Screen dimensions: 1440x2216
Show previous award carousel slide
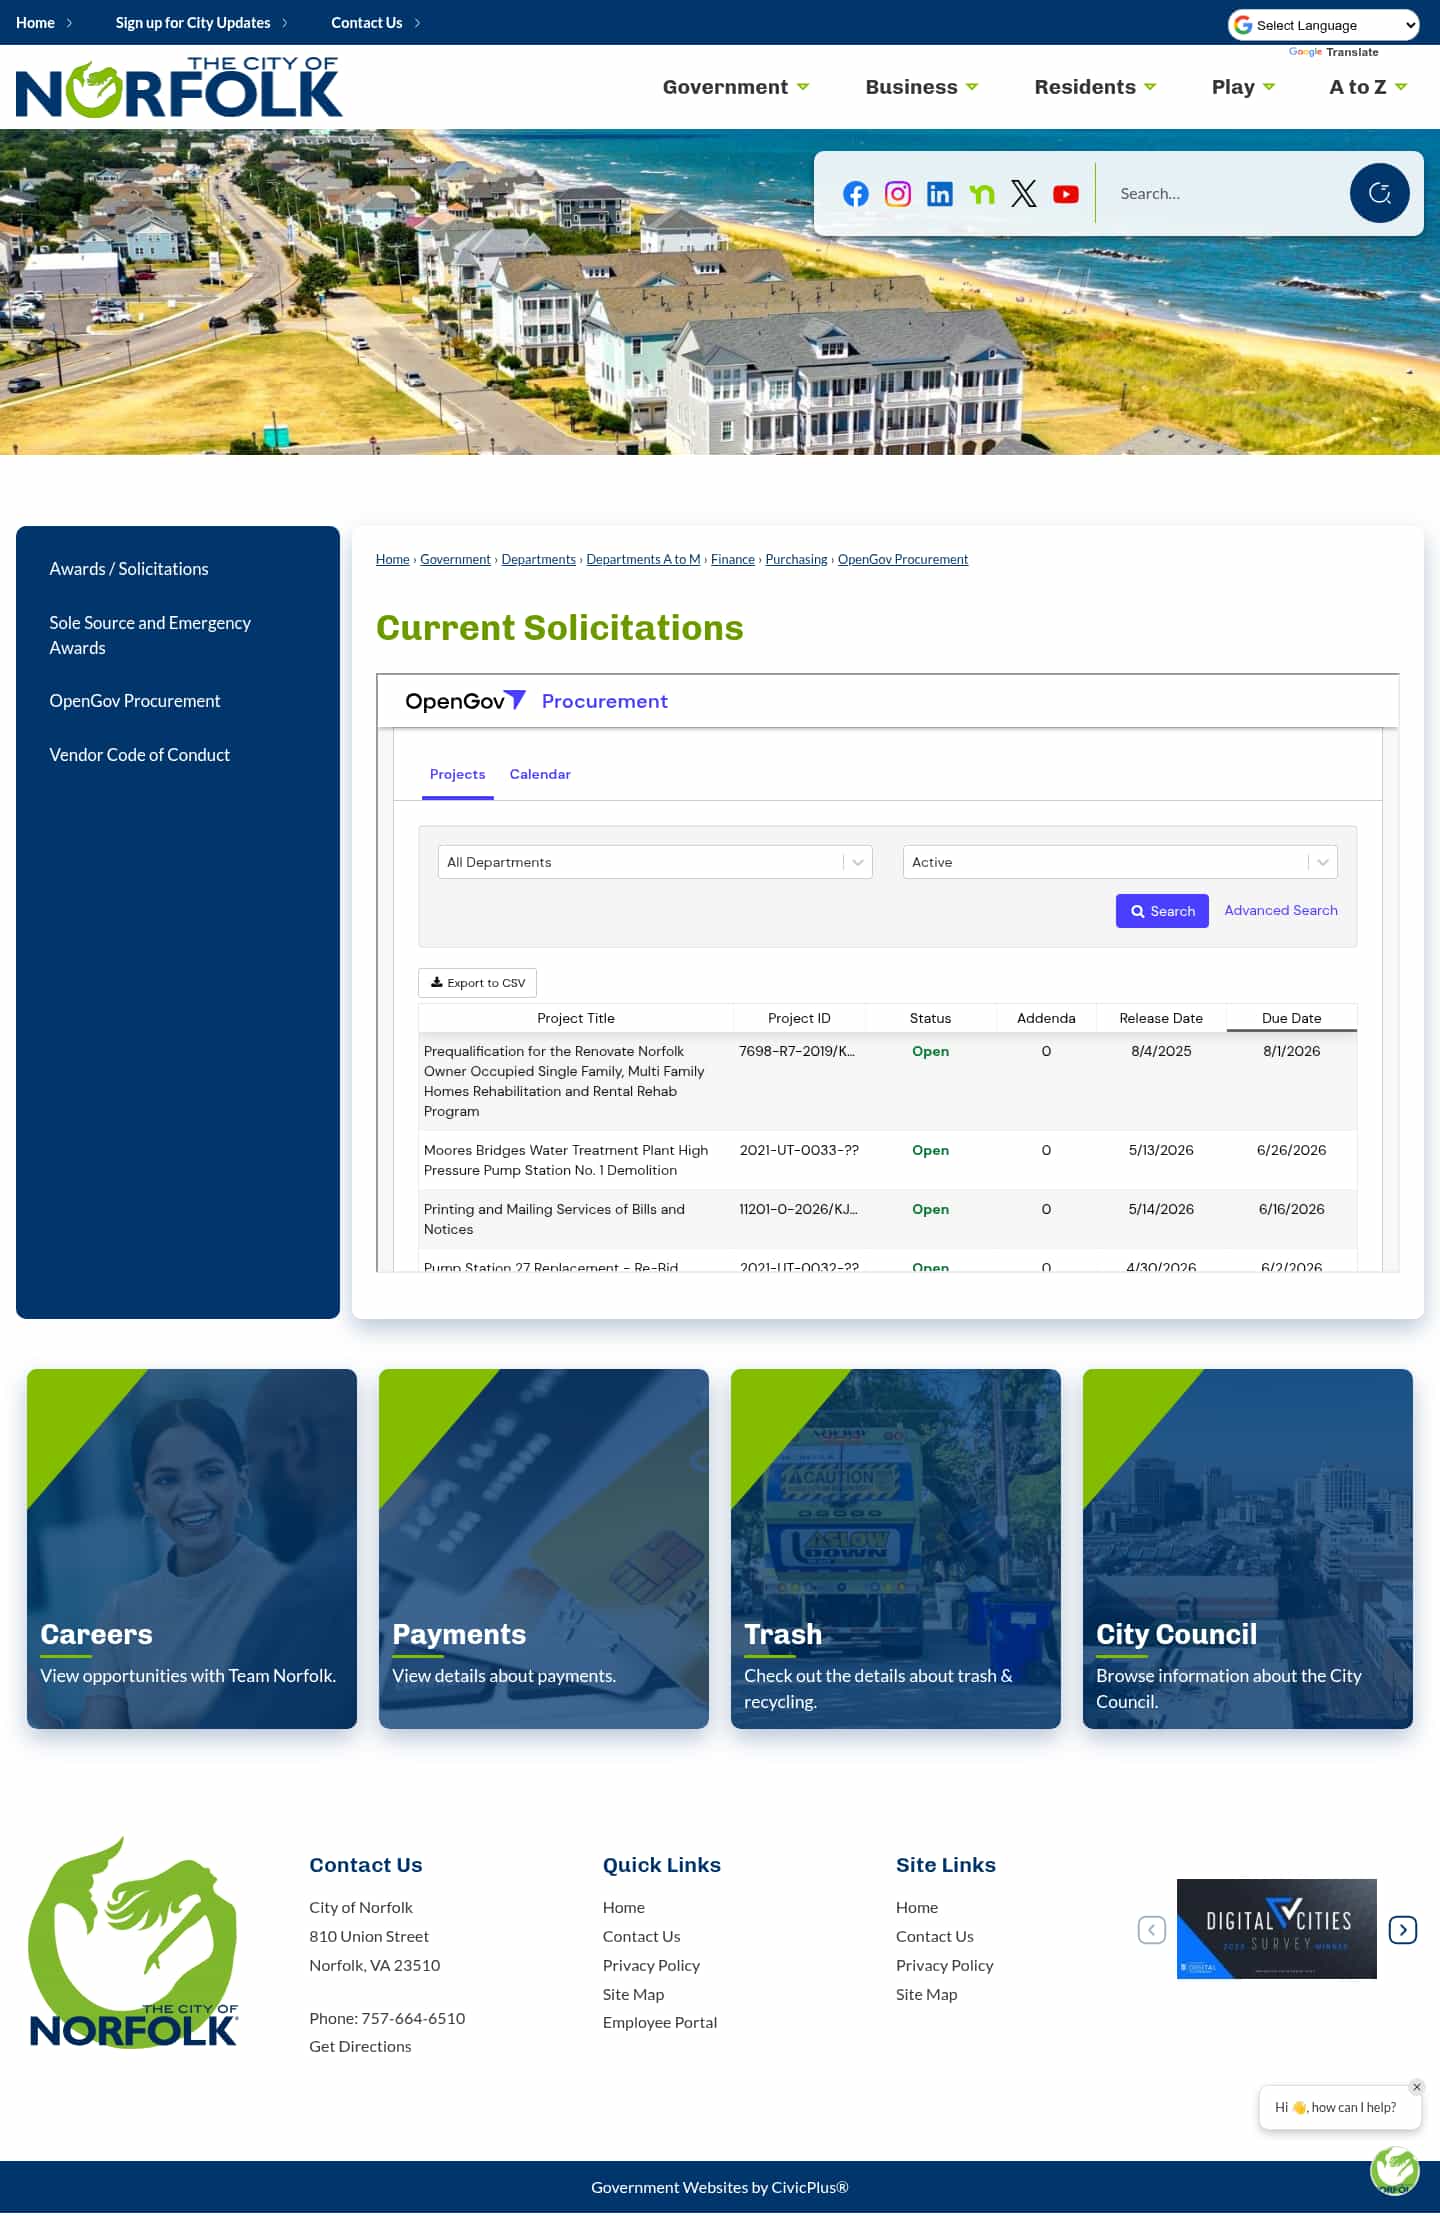click(1152, 1930)
